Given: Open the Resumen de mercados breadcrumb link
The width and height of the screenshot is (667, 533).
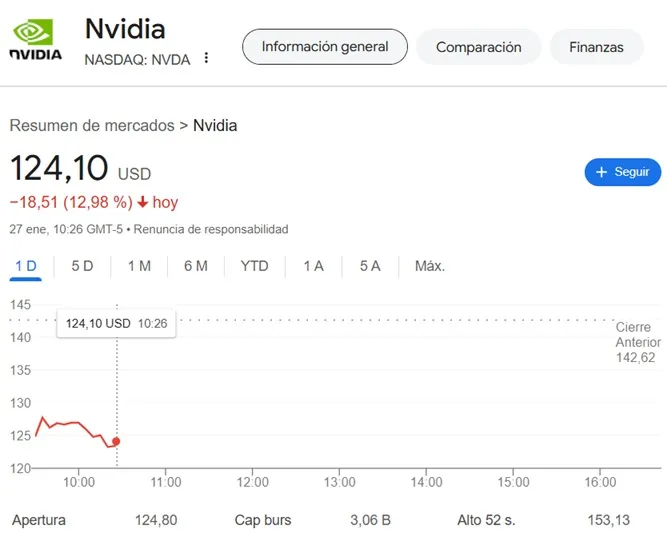Looking at the screenshot, I should click(91, 126).
